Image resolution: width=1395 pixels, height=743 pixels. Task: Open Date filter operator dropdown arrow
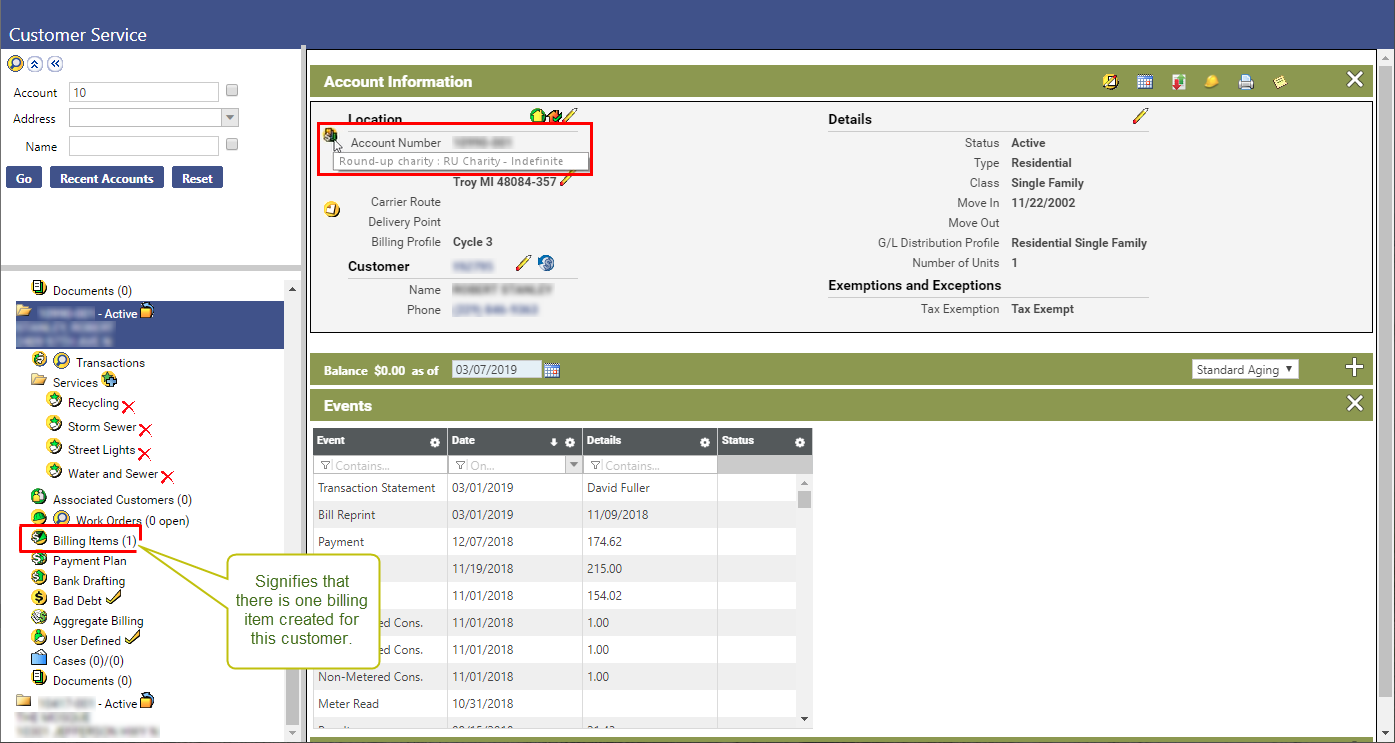pos(574,465)
